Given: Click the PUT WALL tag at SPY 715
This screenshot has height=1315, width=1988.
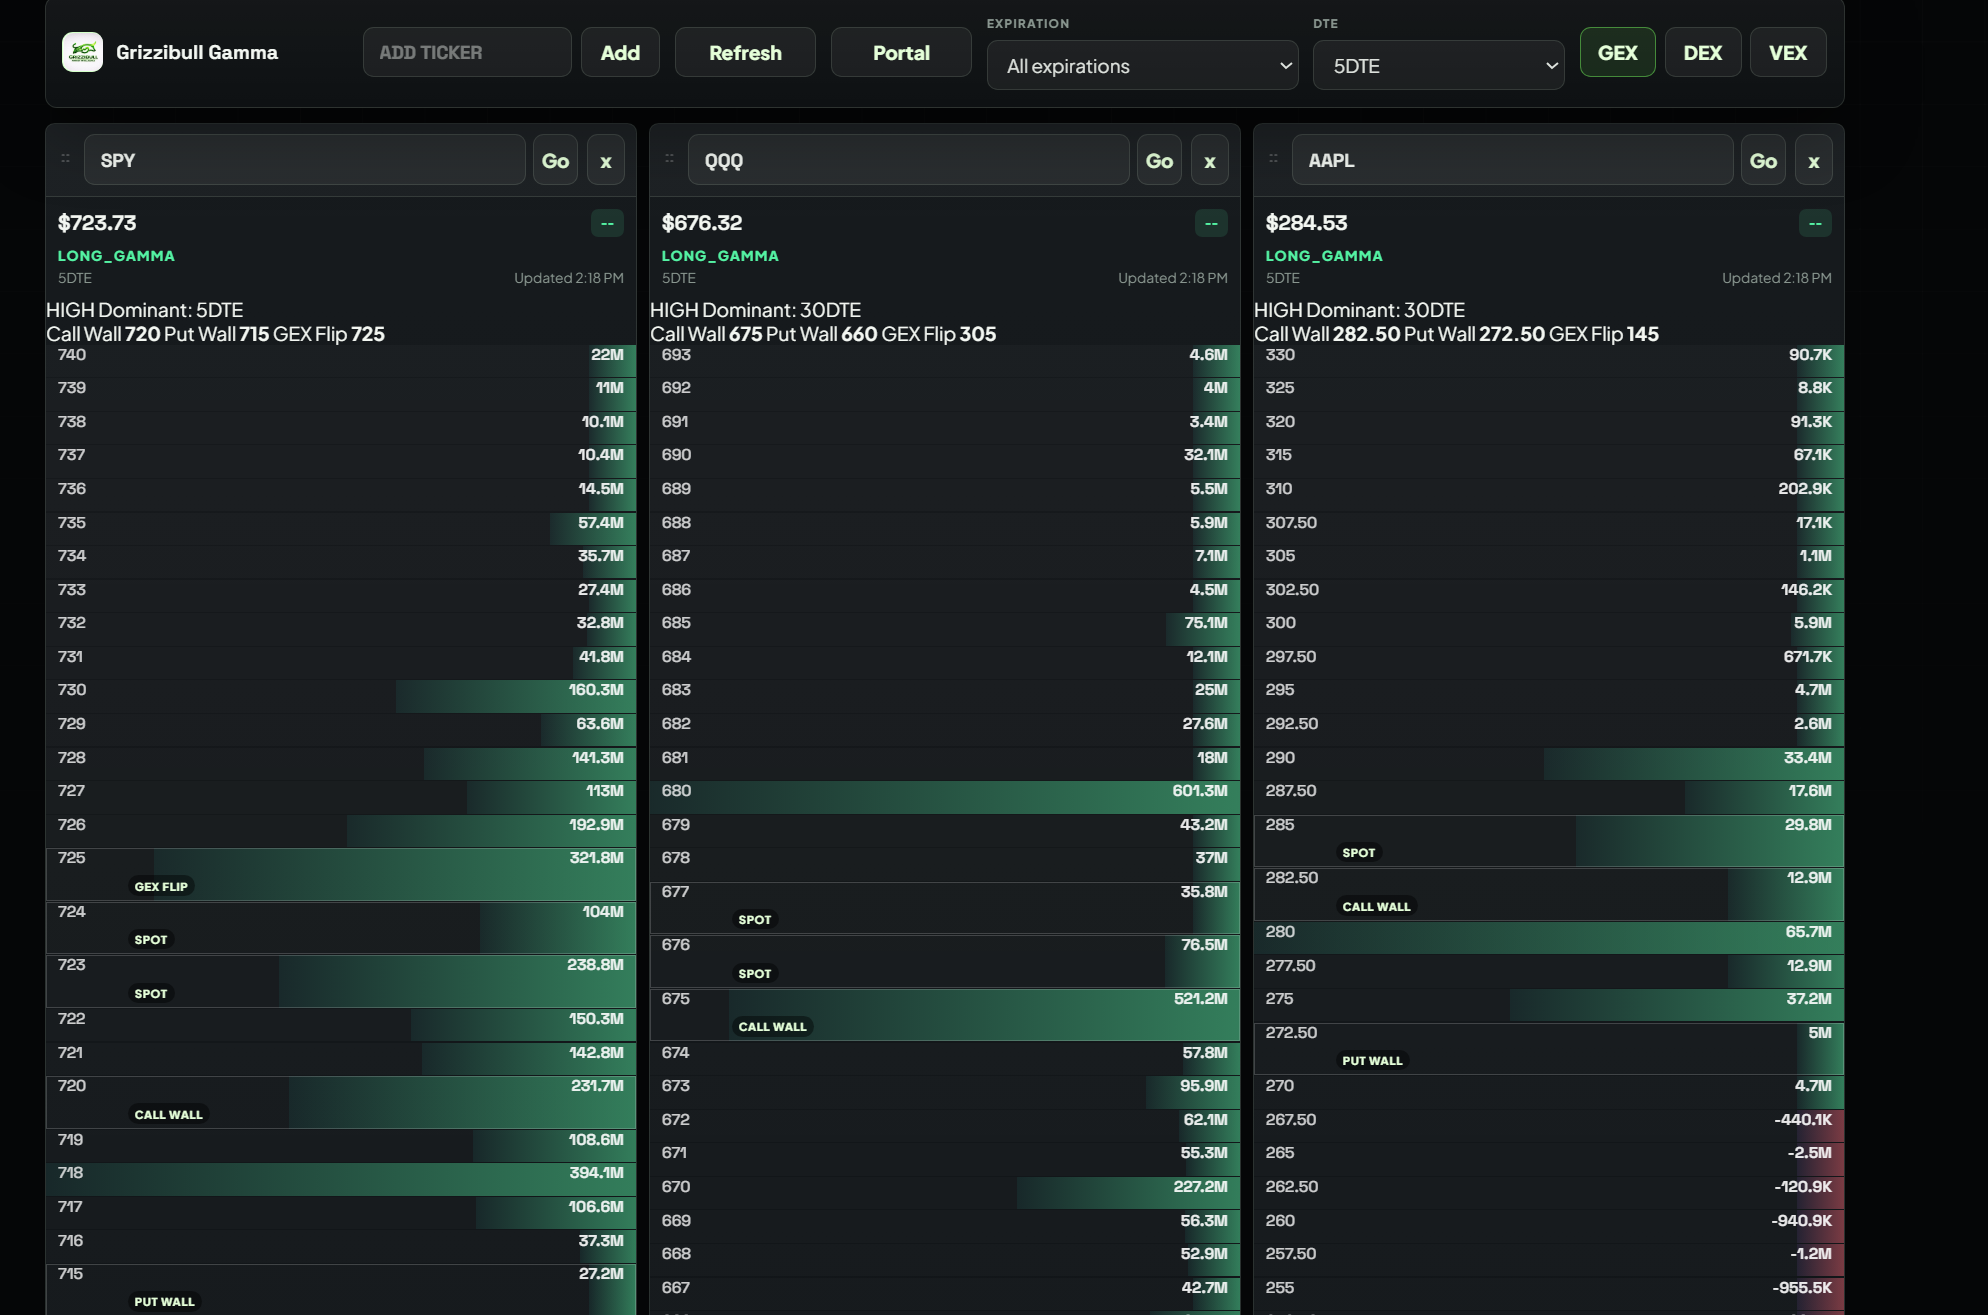Looking at the screenshot, I should pyautogui.click(x=165, y=1301).
